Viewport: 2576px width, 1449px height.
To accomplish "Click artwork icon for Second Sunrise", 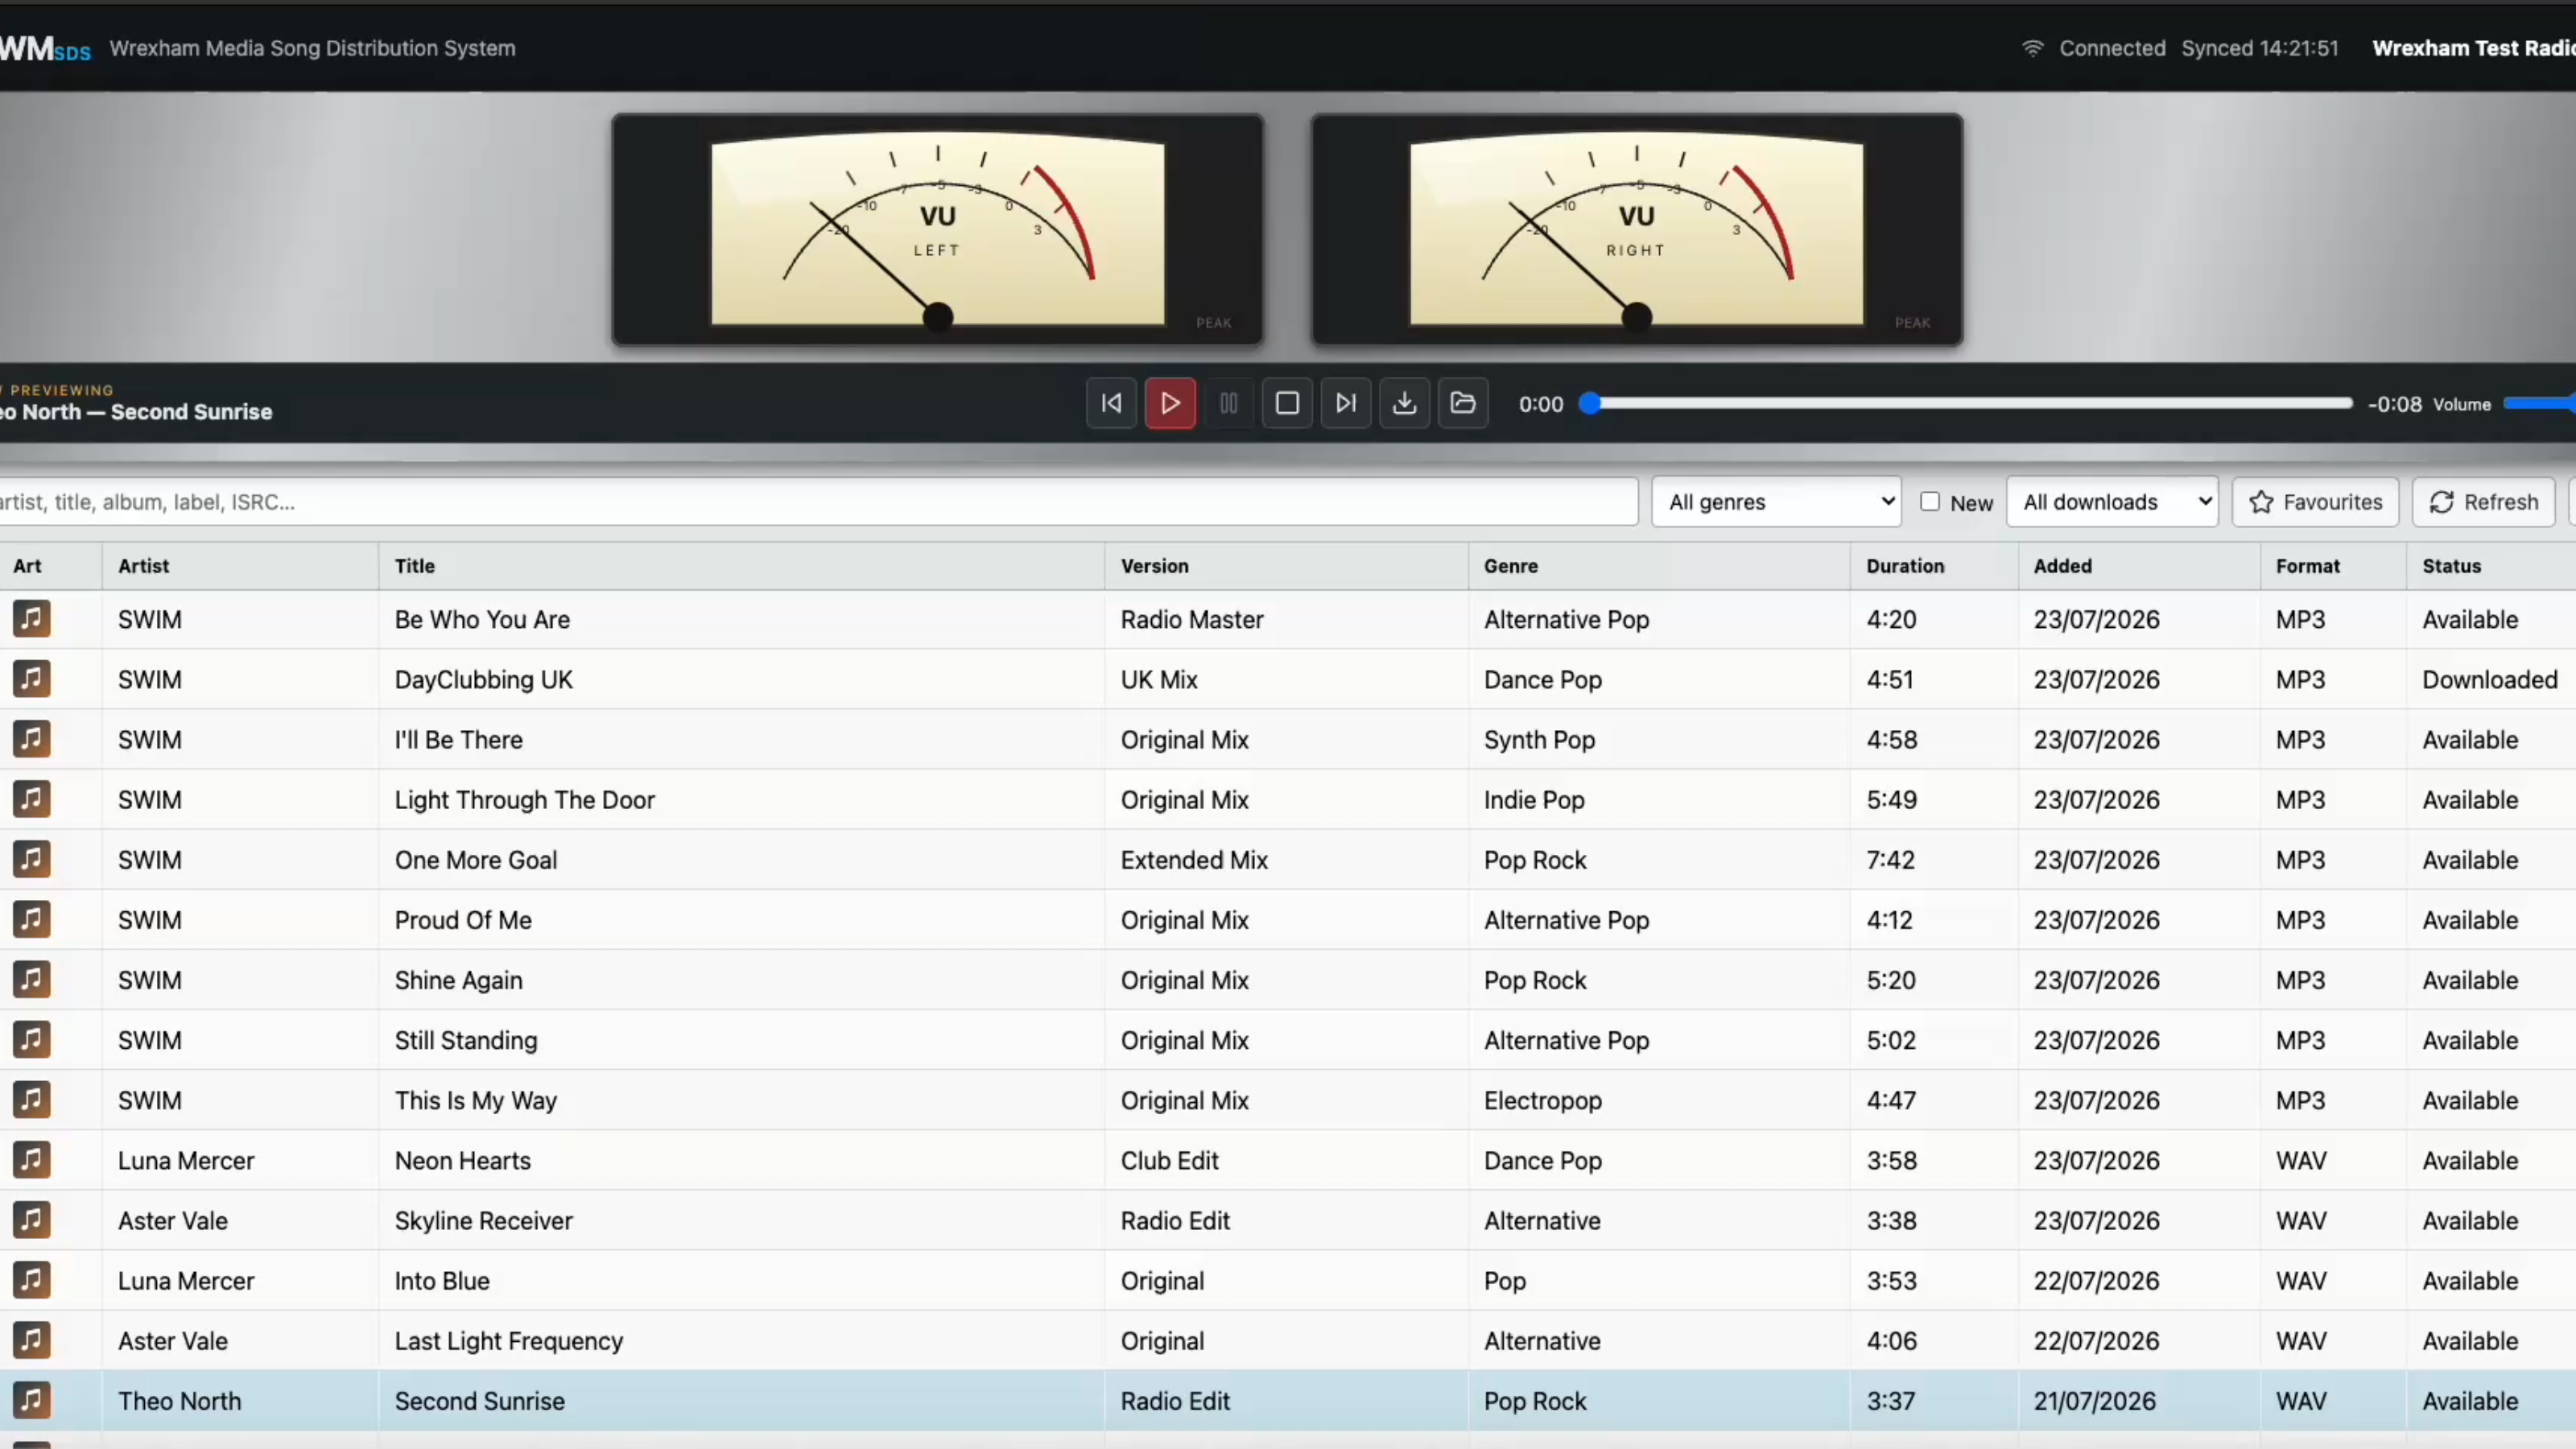I will 31,1400.
